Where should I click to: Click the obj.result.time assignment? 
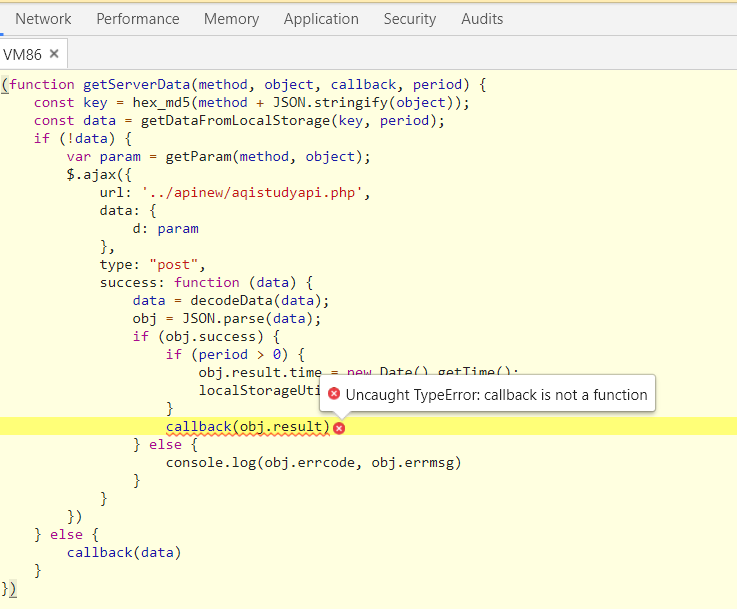(358, 373)
